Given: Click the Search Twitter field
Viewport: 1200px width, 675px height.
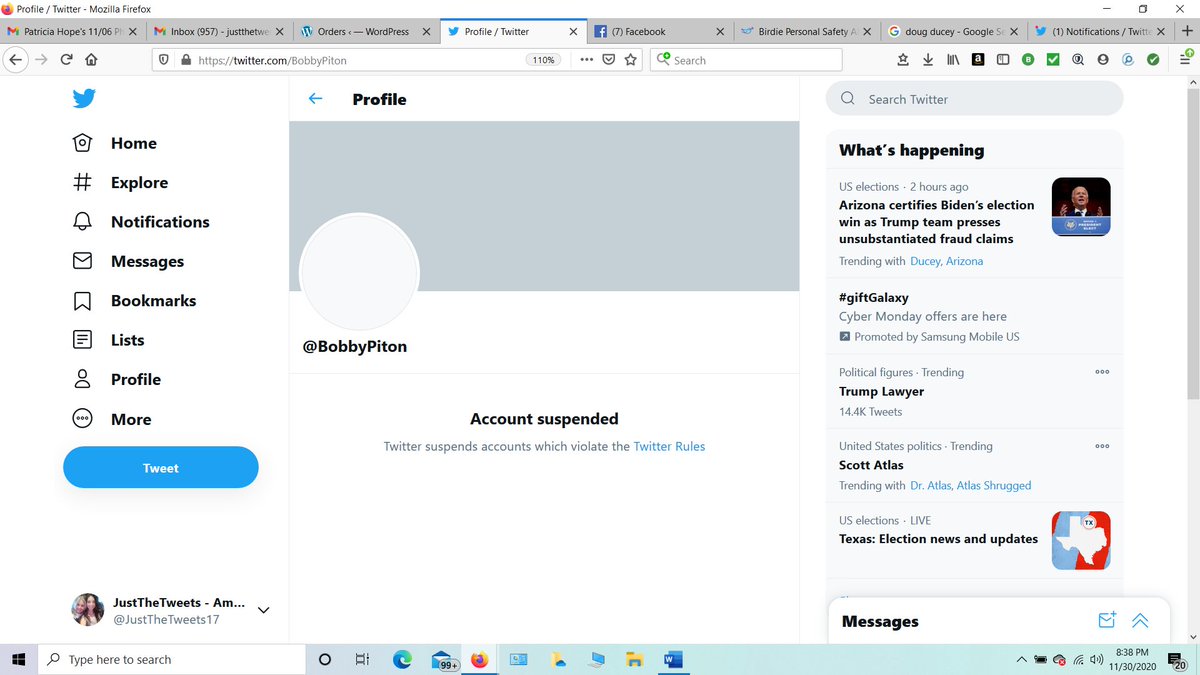Looking at the screenshot, I should pyautogui.click(x=974, y=99).
